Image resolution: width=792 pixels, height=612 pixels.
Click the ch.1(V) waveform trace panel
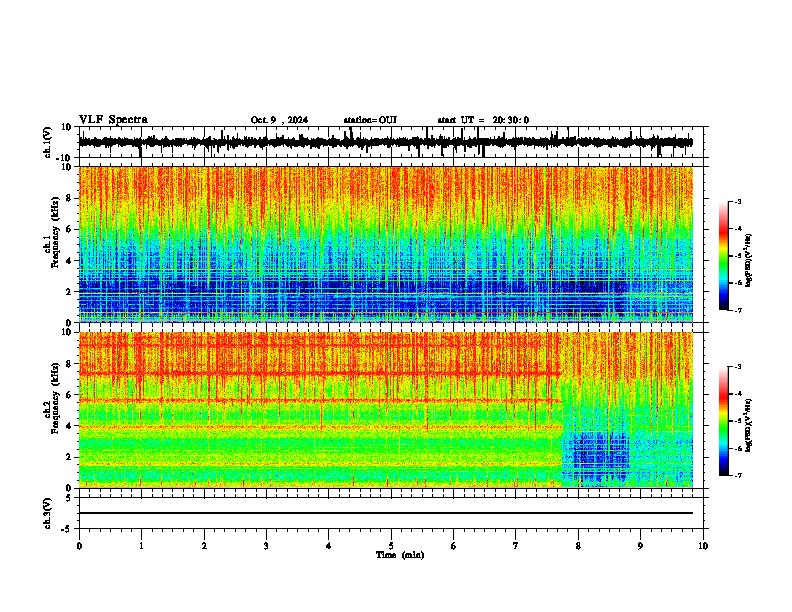pyautogui.click(x=391, y=142)
